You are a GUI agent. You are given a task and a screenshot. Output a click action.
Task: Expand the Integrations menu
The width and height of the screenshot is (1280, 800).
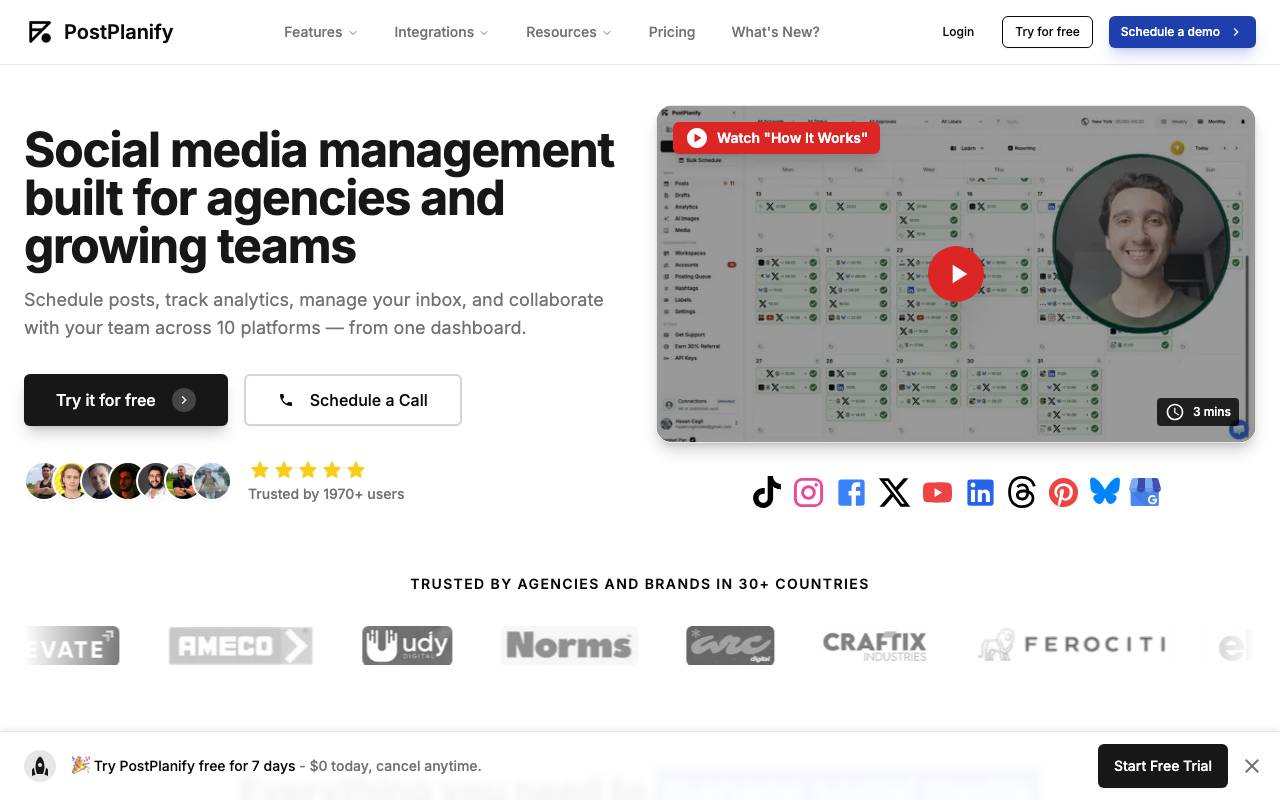441,32
